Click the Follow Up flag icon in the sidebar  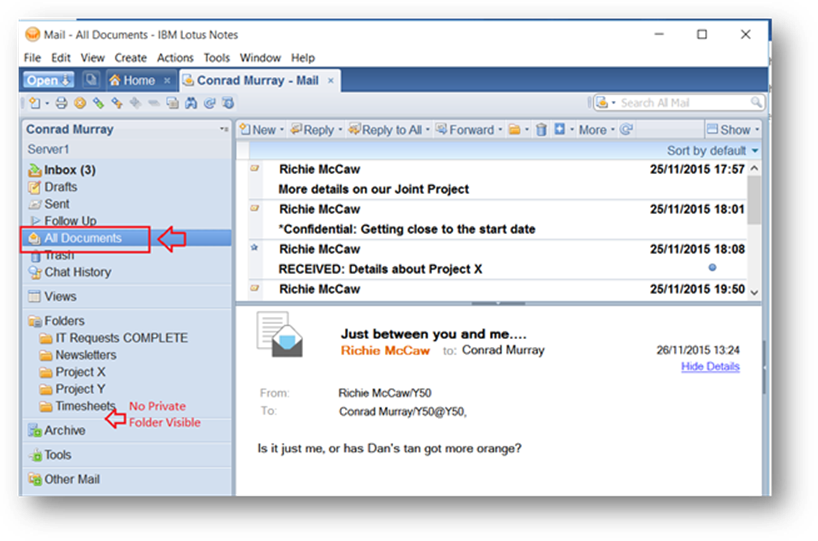[x=35, y=221]
